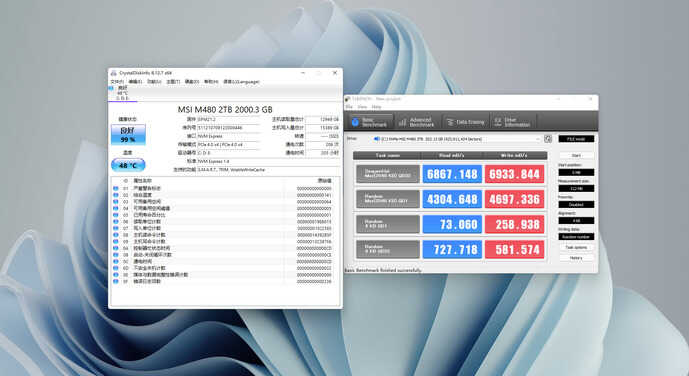The width and height of the screenshot is (689, 376).
Task: Select the disk status icon for drive C: D: E:
Action: click(x=111, y=88)
